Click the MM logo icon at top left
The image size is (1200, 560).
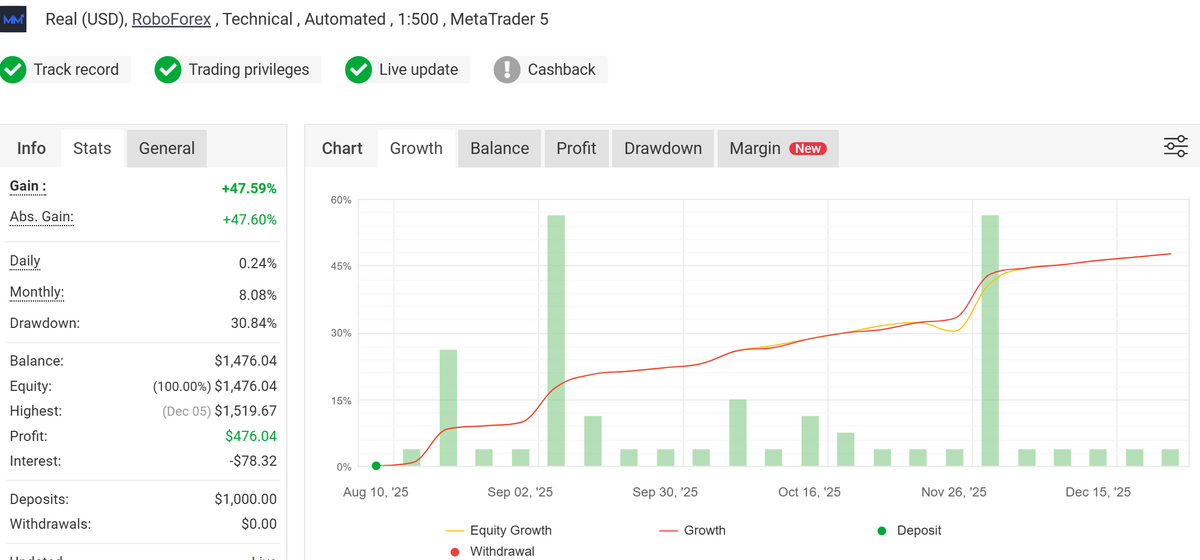pos(15,19)
